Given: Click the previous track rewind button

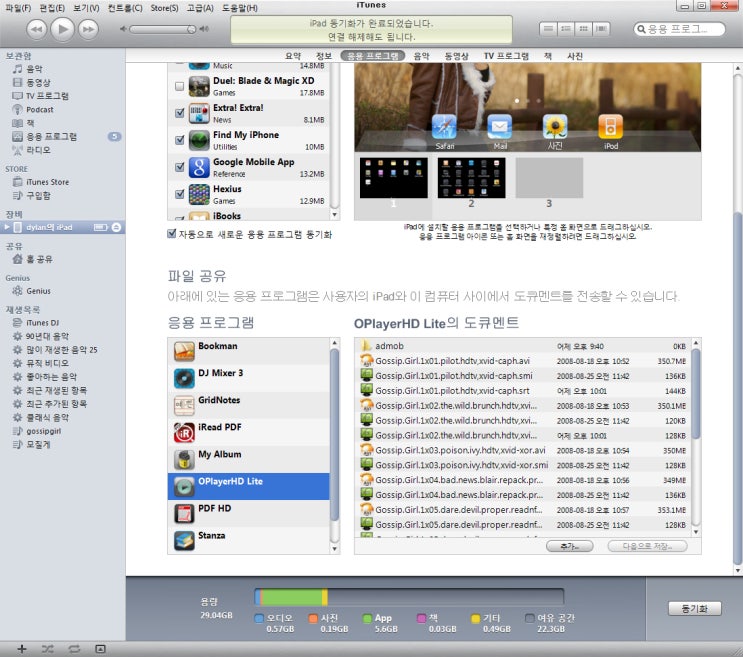Looking at the screenshot, I should tap(36, 29).
